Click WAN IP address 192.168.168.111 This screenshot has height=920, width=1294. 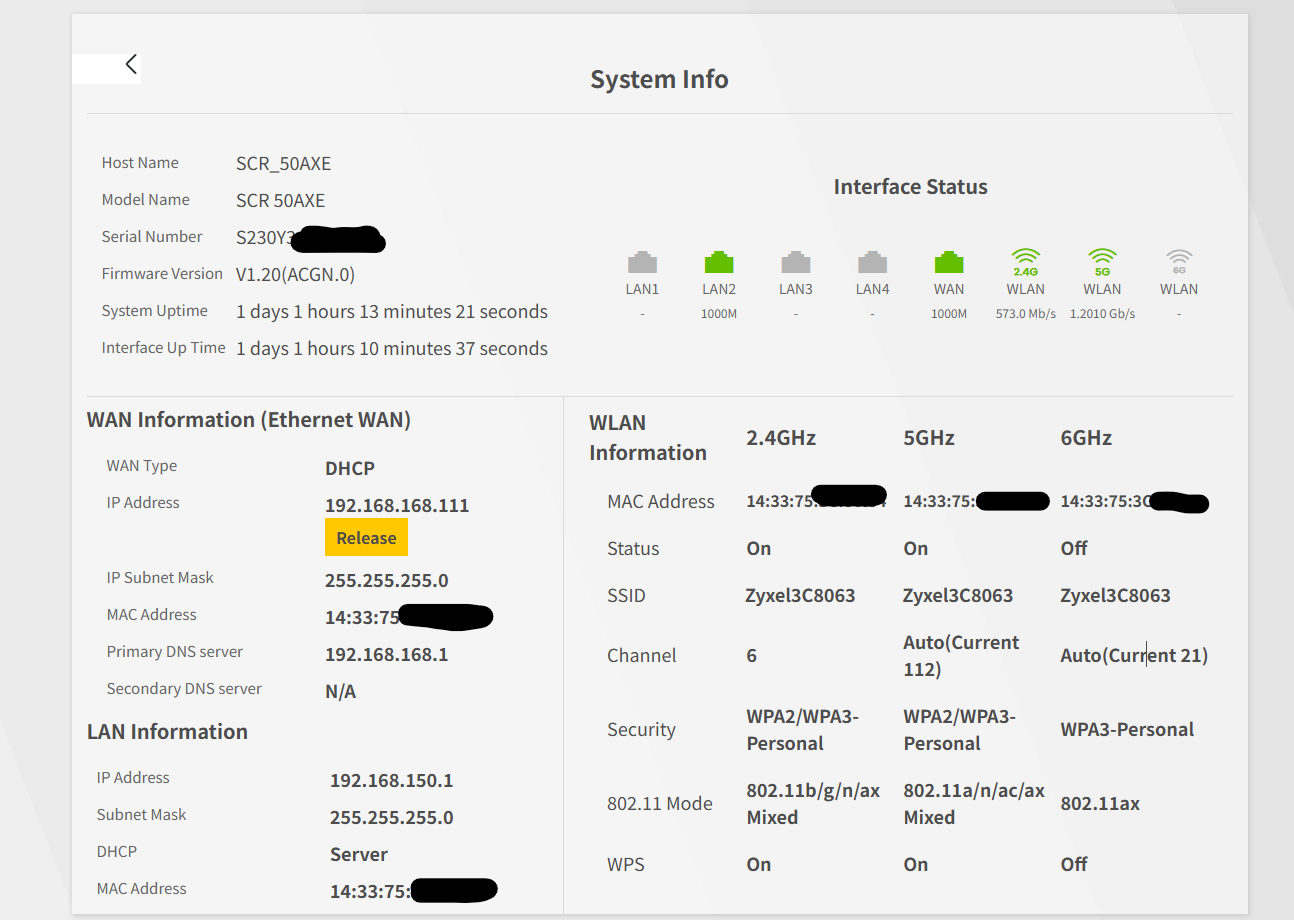397,506
